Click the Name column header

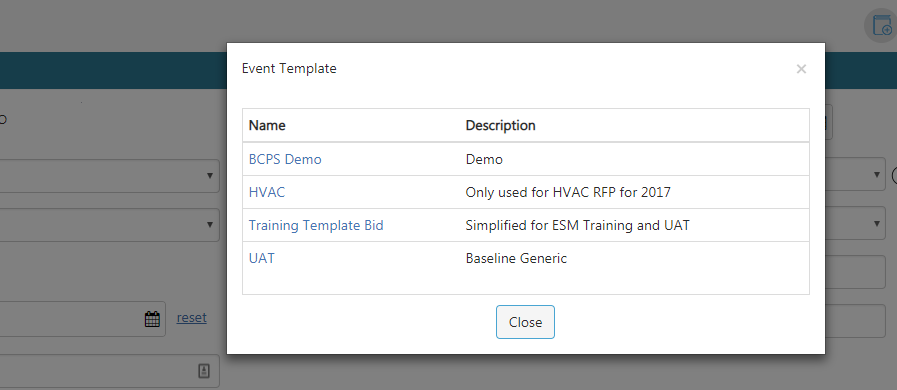(x=267, y=125)
